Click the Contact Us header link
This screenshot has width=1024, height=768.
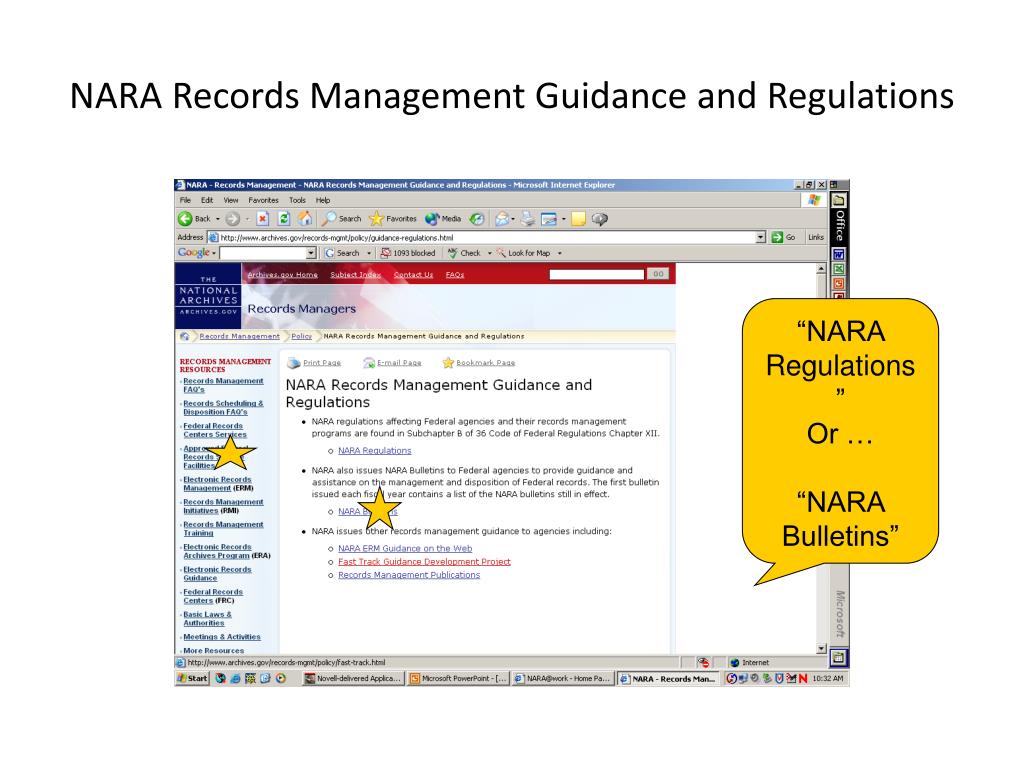pyautogui.click(x=413, y=274)
